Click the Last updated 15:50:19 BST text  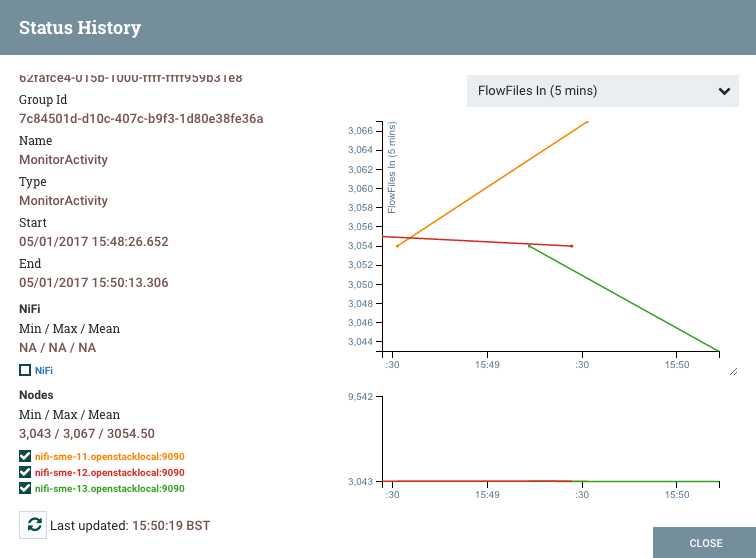(x=130, y=526)
